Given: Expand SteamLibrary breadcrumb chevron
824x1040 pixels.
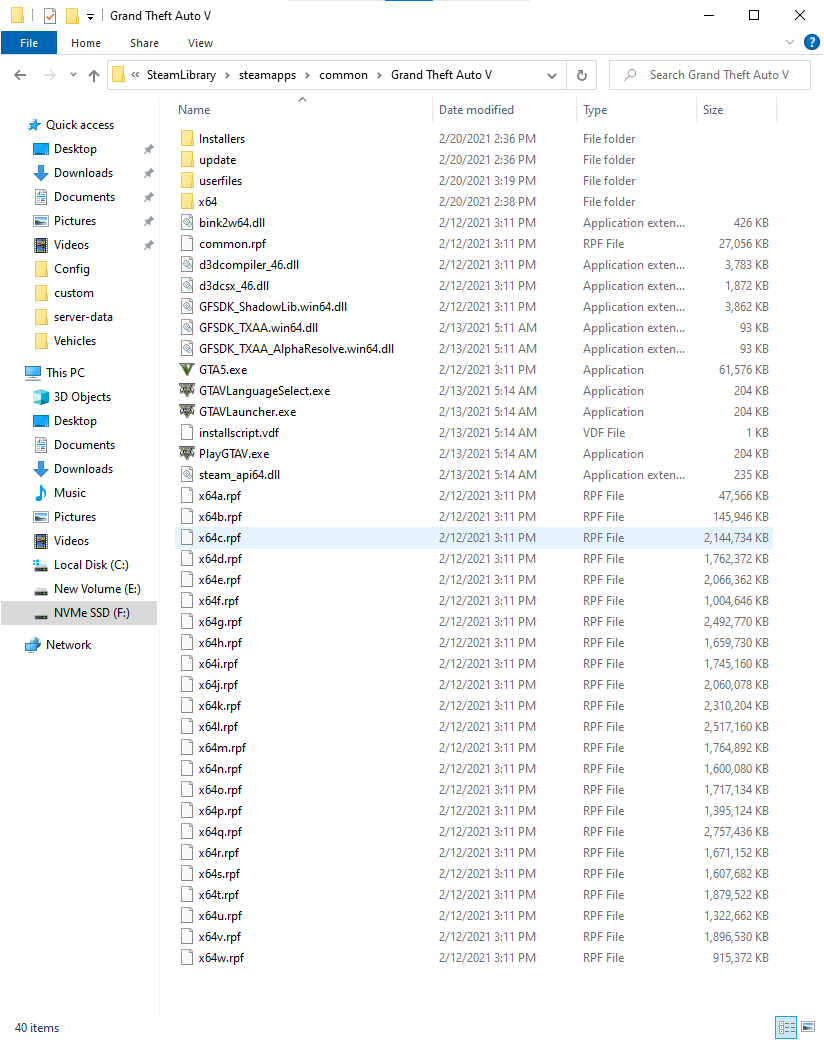Looking at the screenshot, I should point(227,75).
